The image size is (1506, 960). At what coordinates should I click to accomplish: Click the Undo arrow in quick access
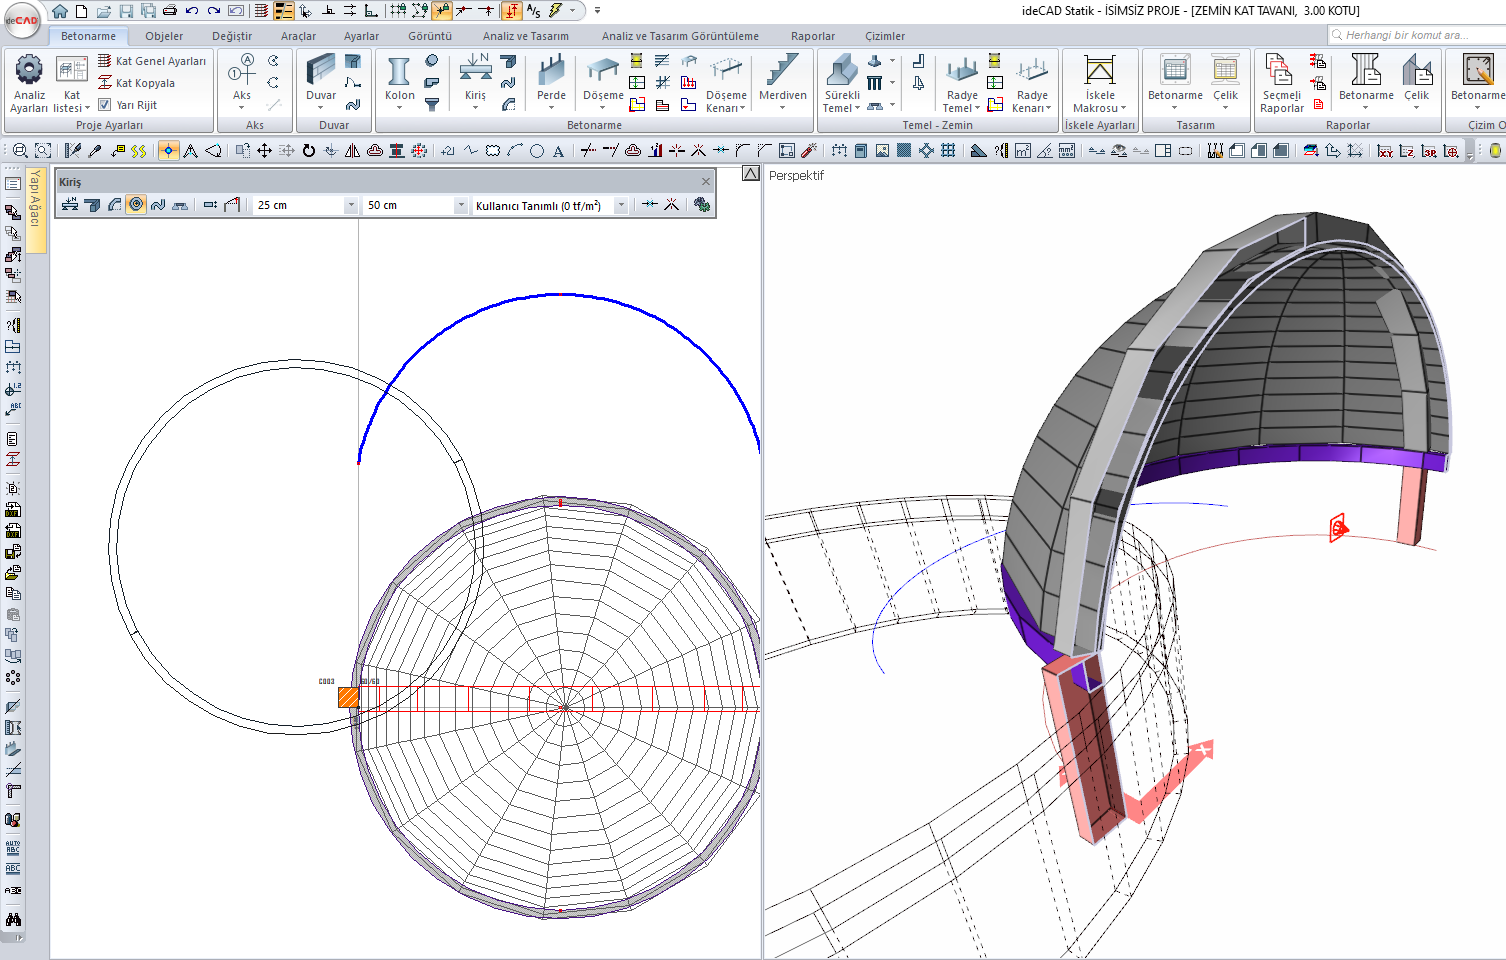pos(192,11)
